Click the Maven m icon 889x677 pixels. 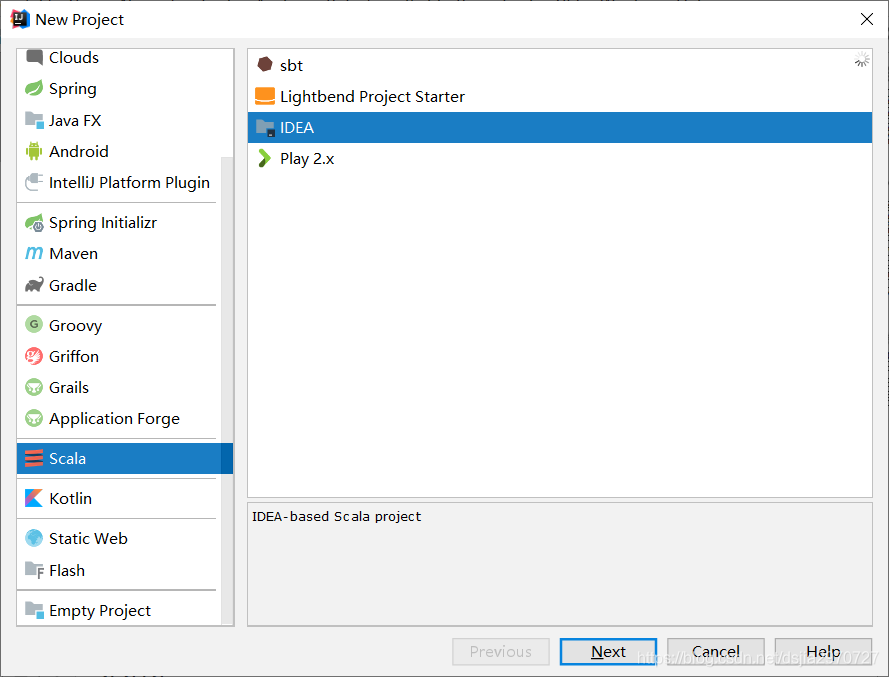pyautogui.click(x=34, y=254)
